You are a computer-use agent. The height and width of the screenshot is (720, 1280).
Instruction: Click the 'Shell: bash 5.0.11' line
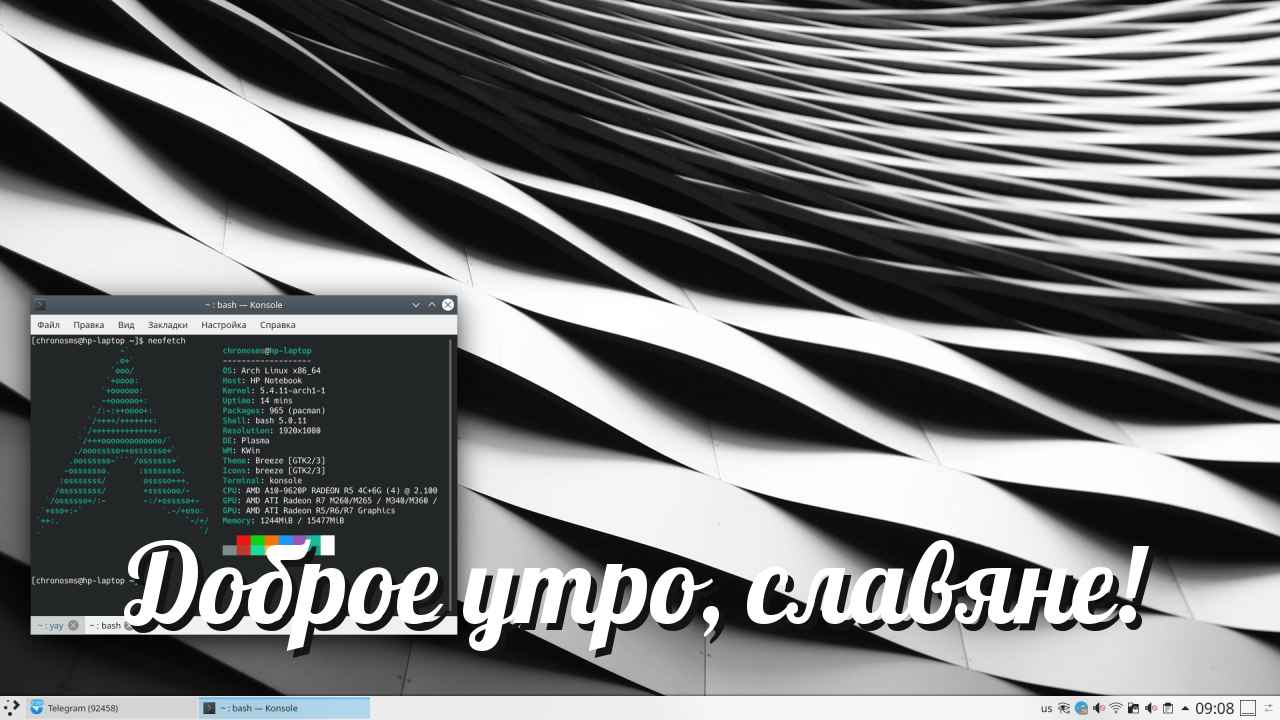[264, 421]
